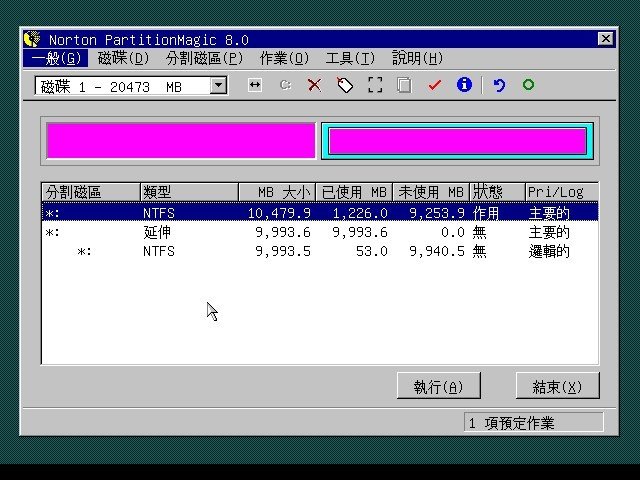Click the 磁碟 1 - 20473 MB combo box
640x480 pixels.
(131, 86)
